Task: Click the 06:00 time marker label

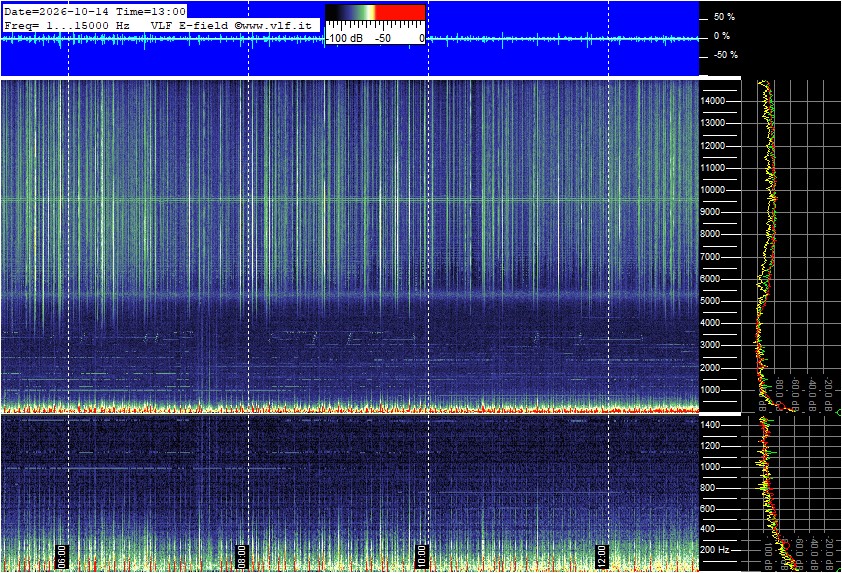Action: click(62, 557)
